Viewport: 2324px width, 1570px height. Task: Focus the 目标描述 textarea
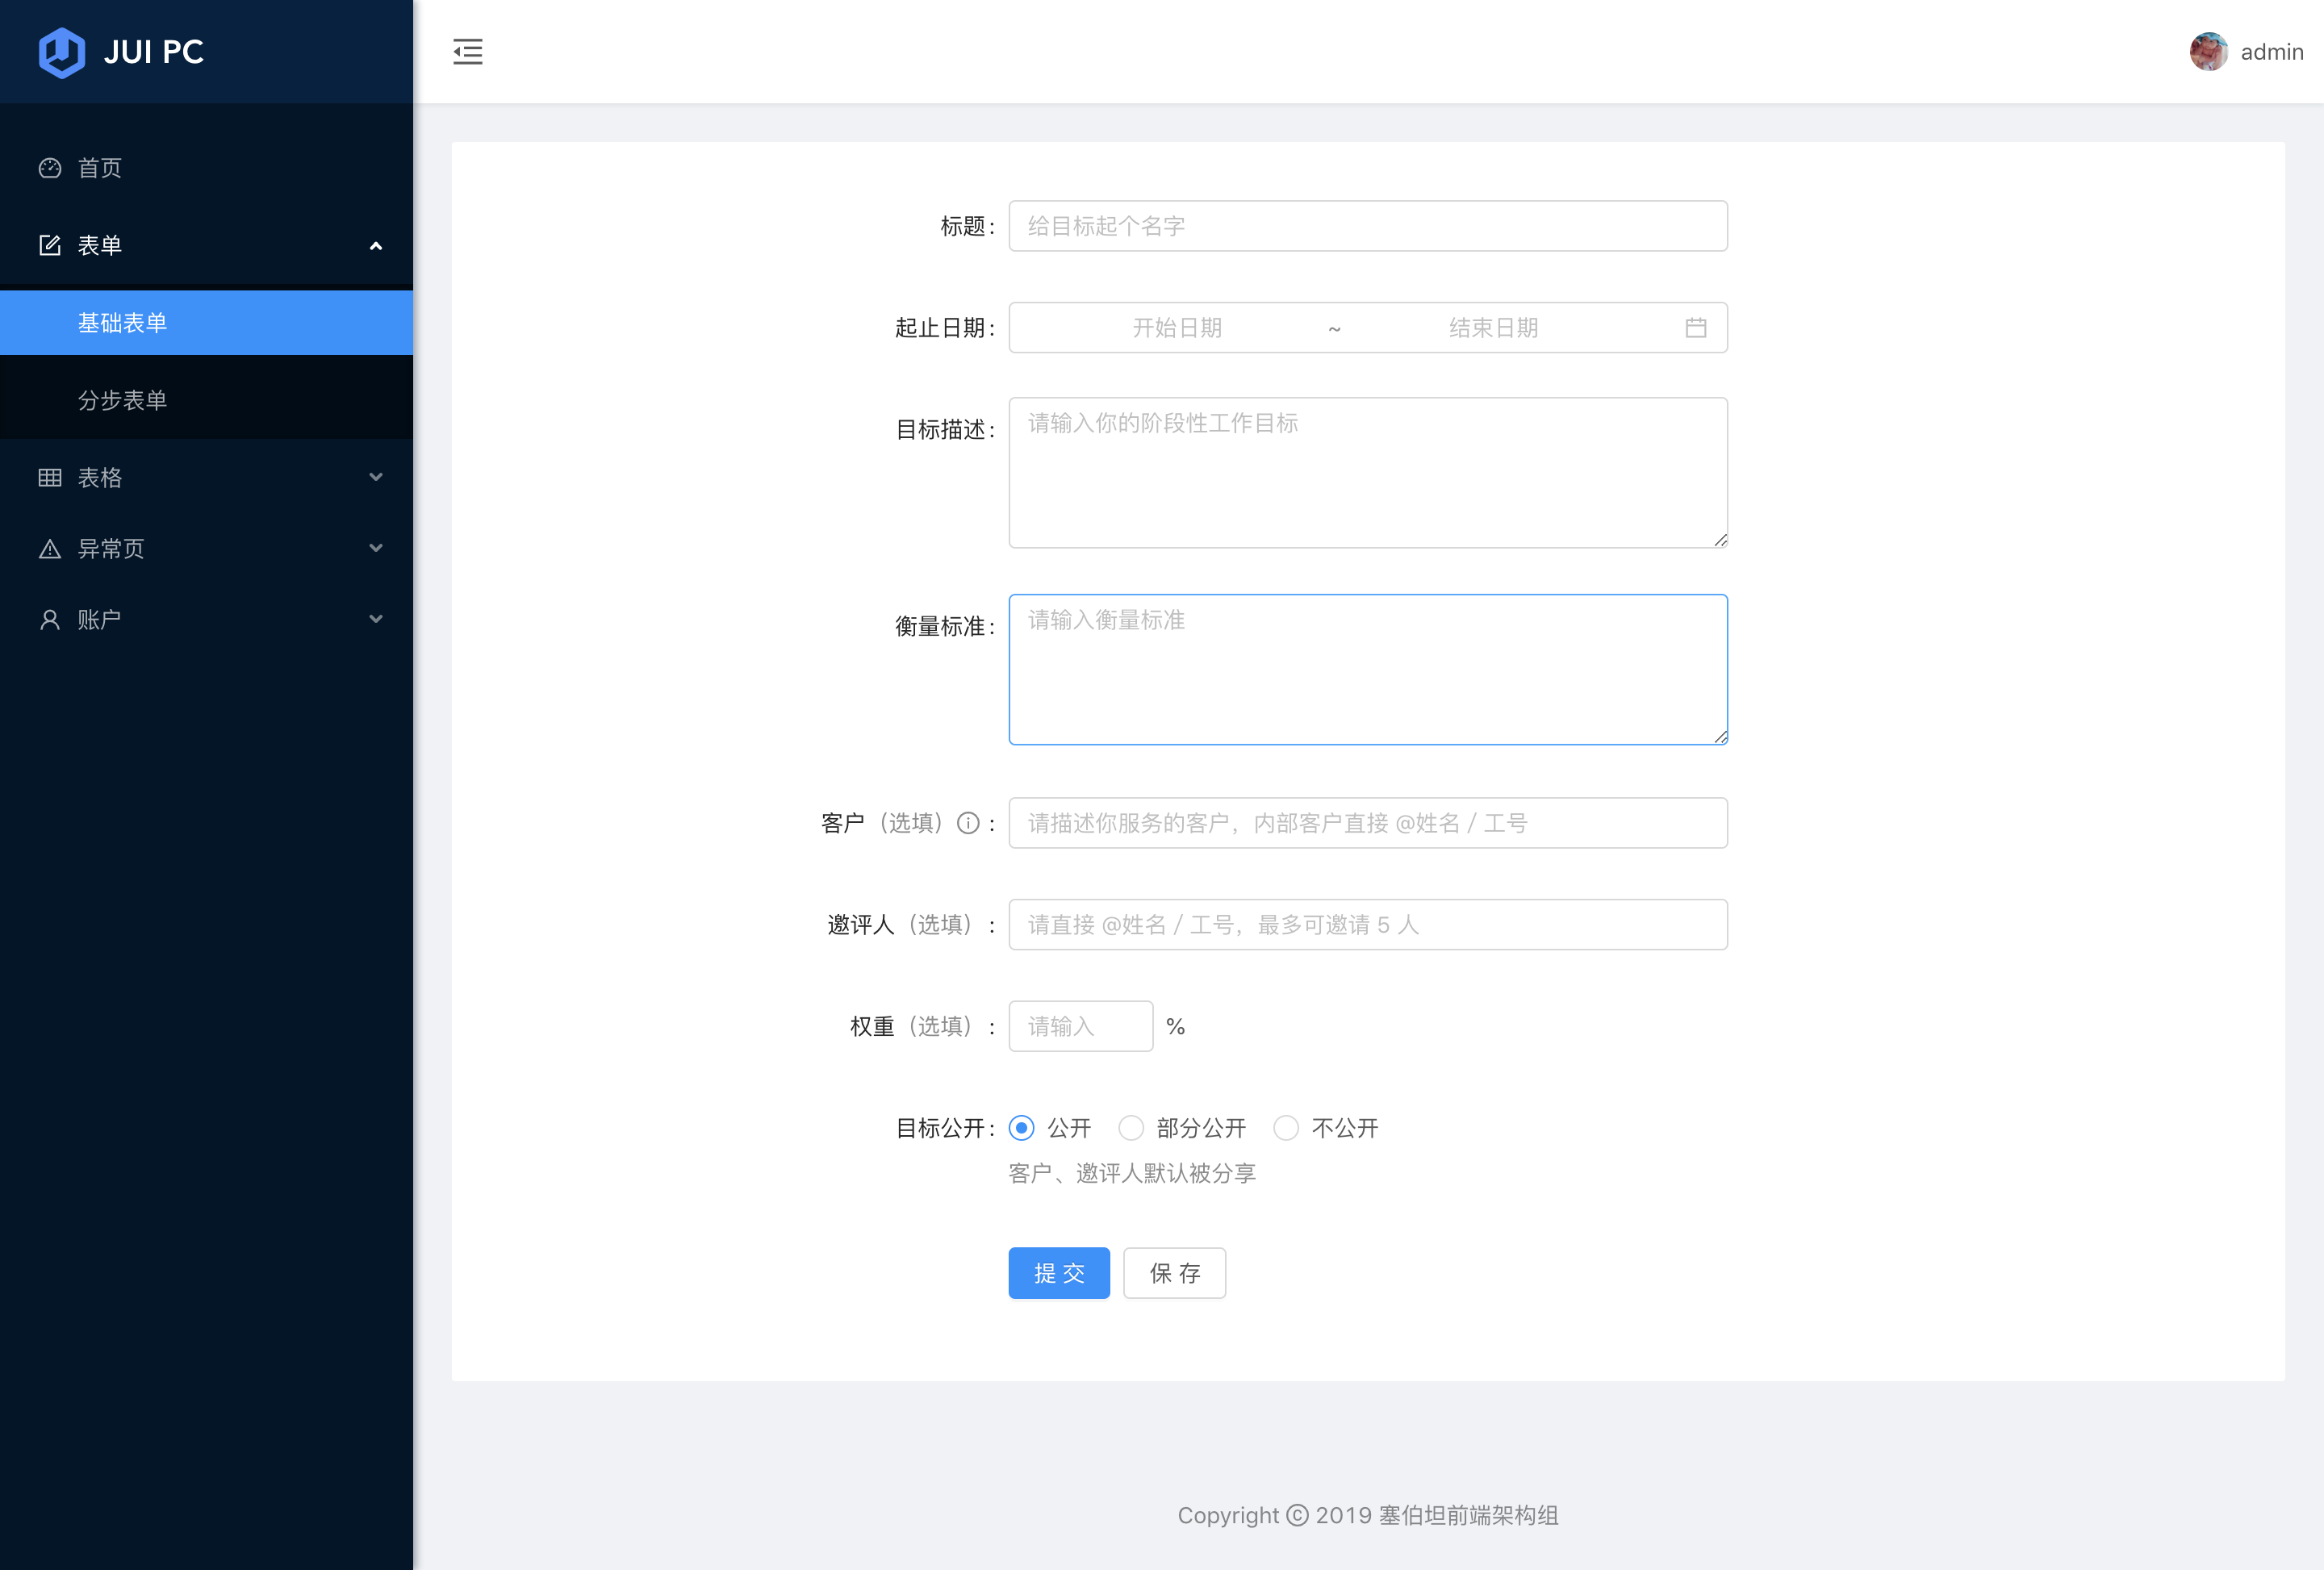[1368, 473]
